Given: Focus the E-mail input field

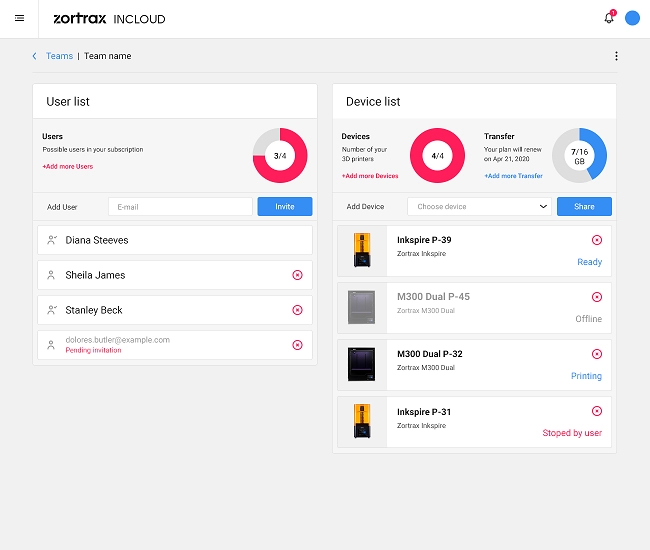Looking at the screenshot, I should pos(180,207).
